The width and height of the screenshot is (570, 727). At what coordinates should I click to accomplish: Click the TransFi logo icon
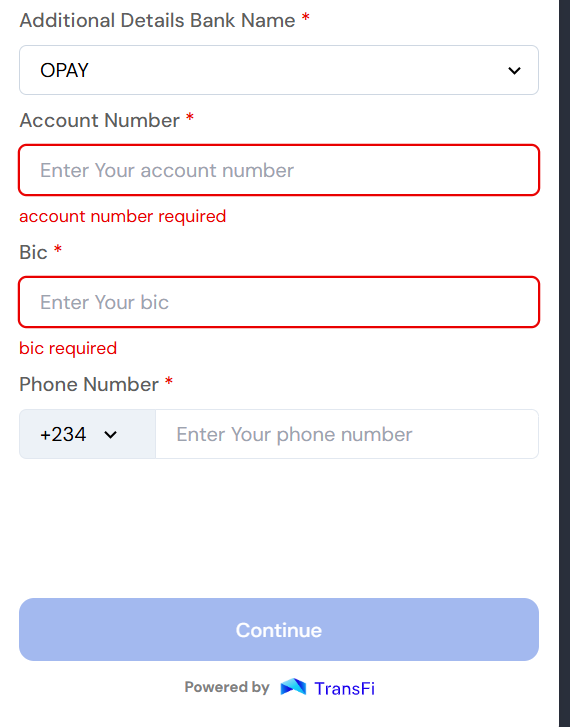293,687
